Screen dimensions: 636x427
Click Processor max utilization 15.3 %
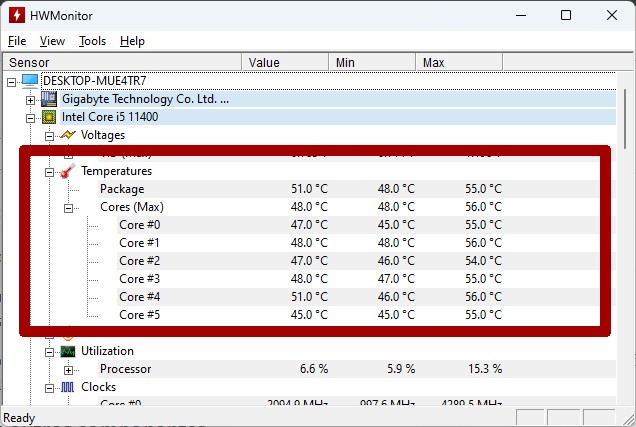pyautogui.click(x=485, y=369)
